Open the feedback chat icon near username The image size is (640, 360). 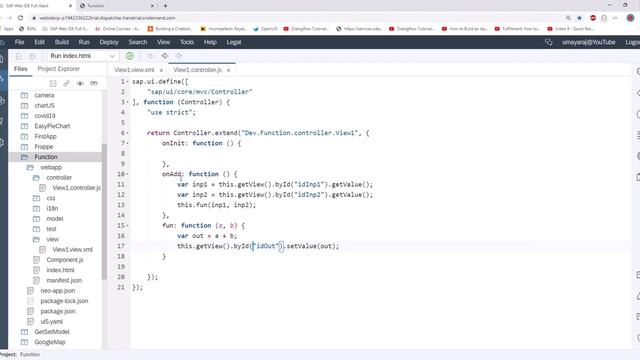pos(549,42)
